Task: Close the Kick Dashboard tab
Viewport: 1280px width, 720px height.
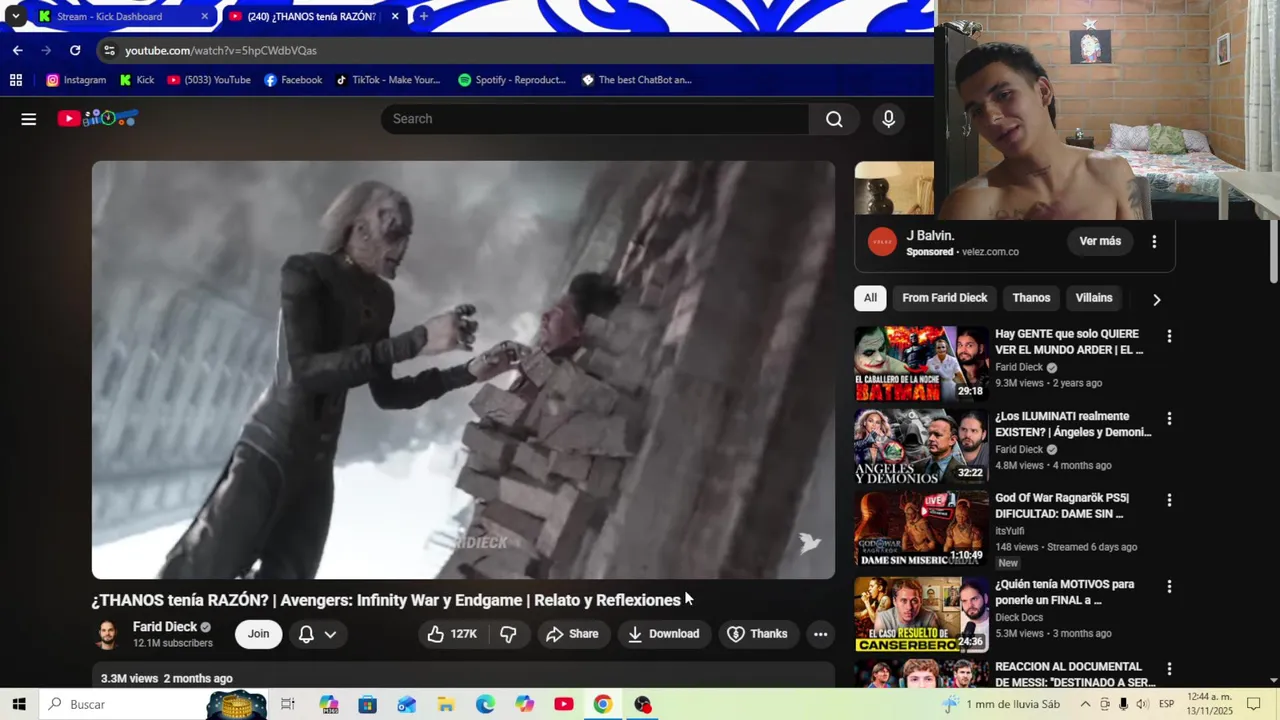Action: [204, 16]
